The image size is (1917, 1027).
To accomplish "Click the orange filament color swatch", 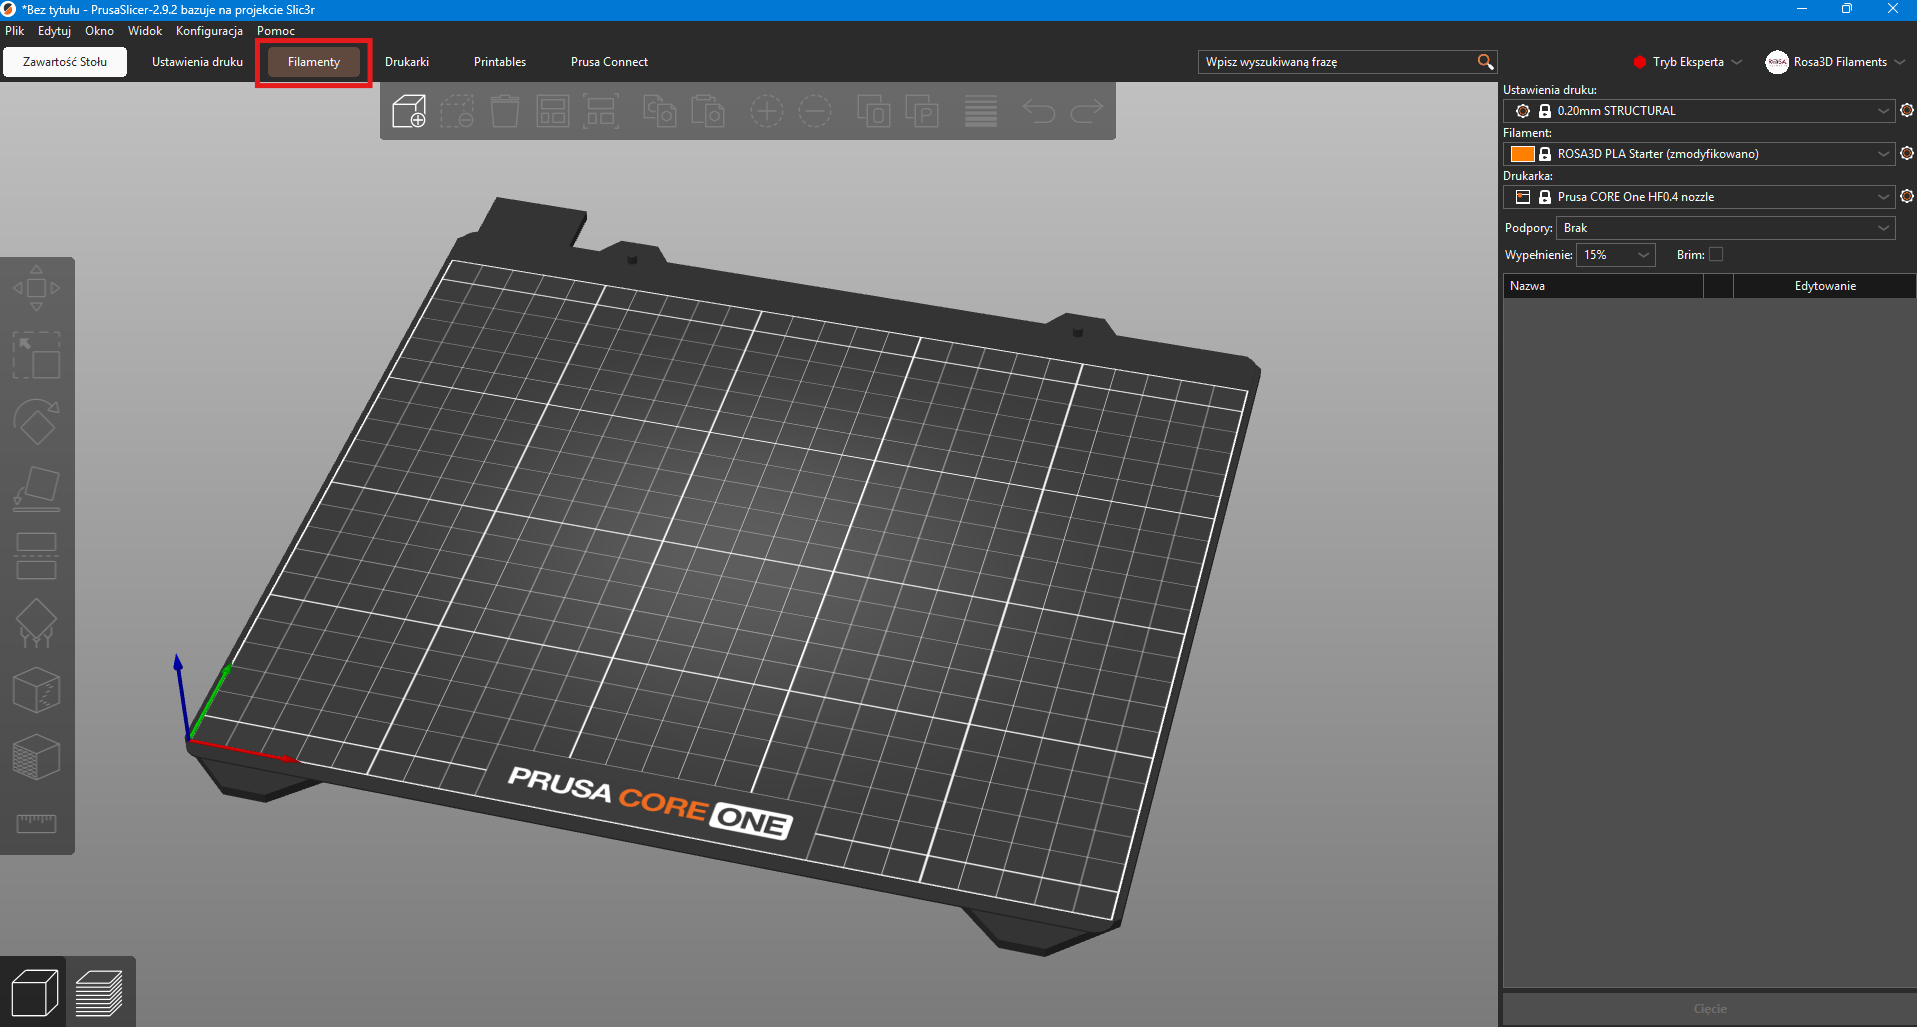I will point(1522,154).
